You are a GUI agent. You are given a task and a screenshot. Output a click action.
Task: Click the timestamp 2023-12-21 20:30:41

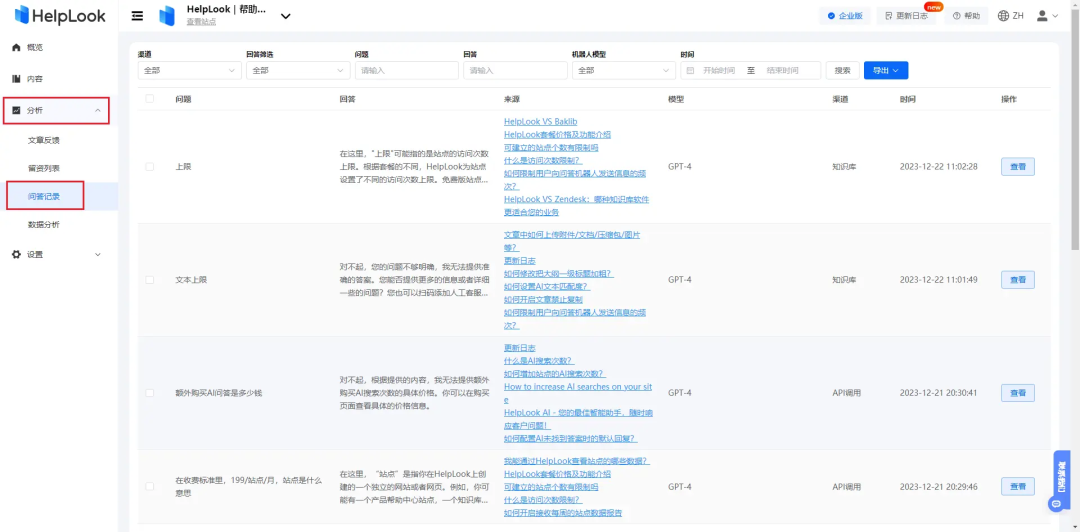[939, 393]
